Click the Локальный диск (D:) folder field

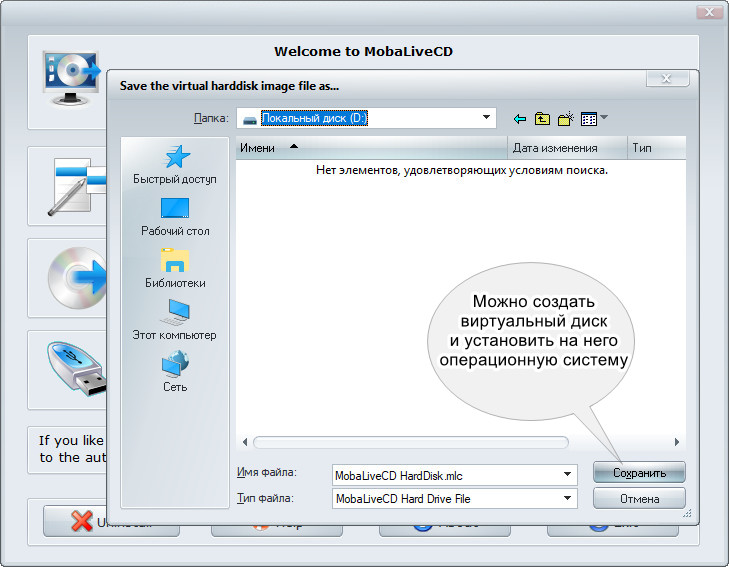click(x=366, y=118)
